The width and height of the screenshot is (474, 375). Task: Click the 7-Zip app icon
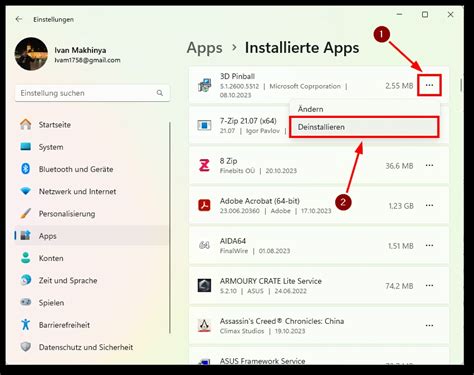[204, 125]
